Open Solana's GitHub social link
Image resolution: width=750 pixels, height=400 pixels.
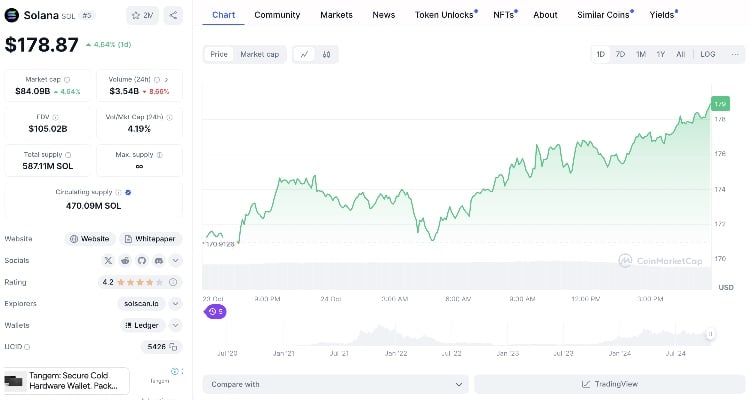pyautogui.click(x=142, y=260)
